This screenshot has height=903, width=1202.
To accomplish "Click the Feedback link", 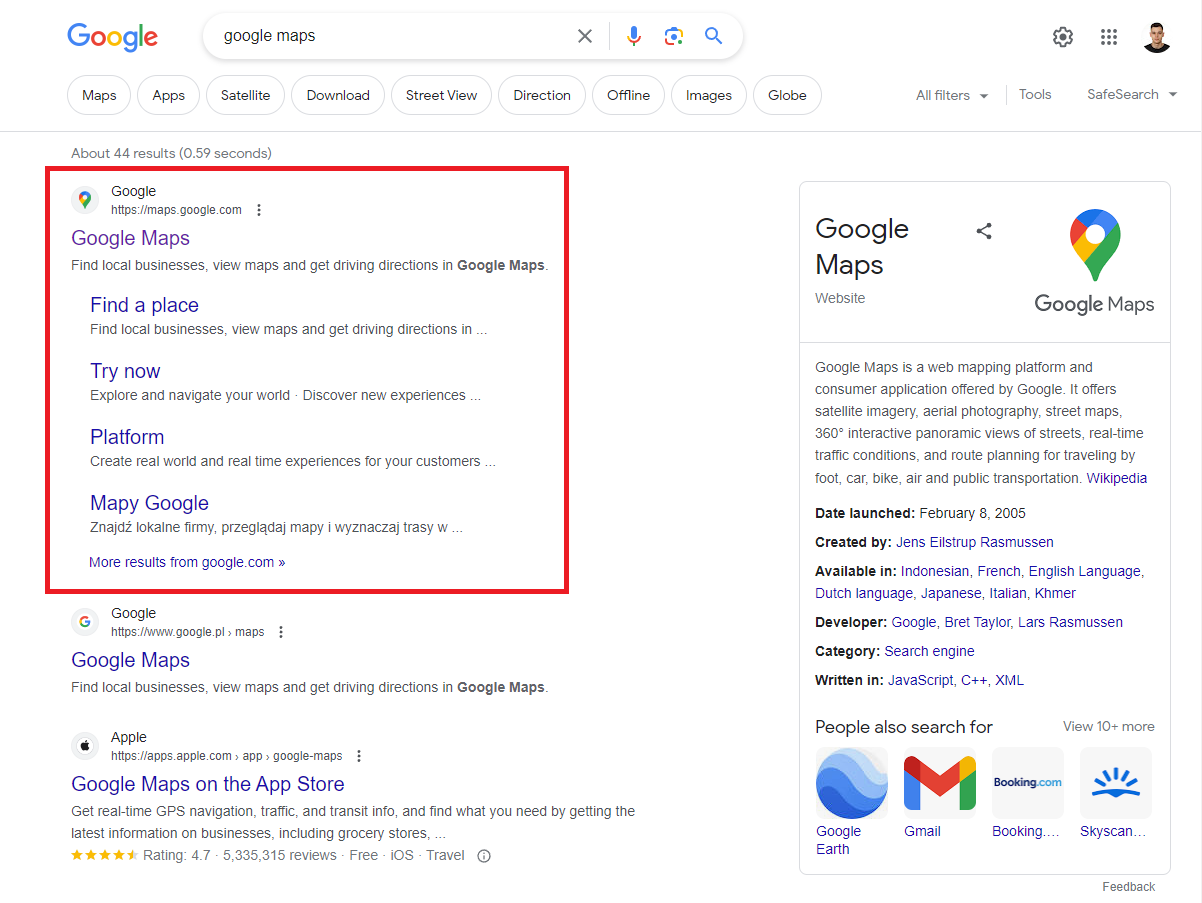I will (1129, 887).
